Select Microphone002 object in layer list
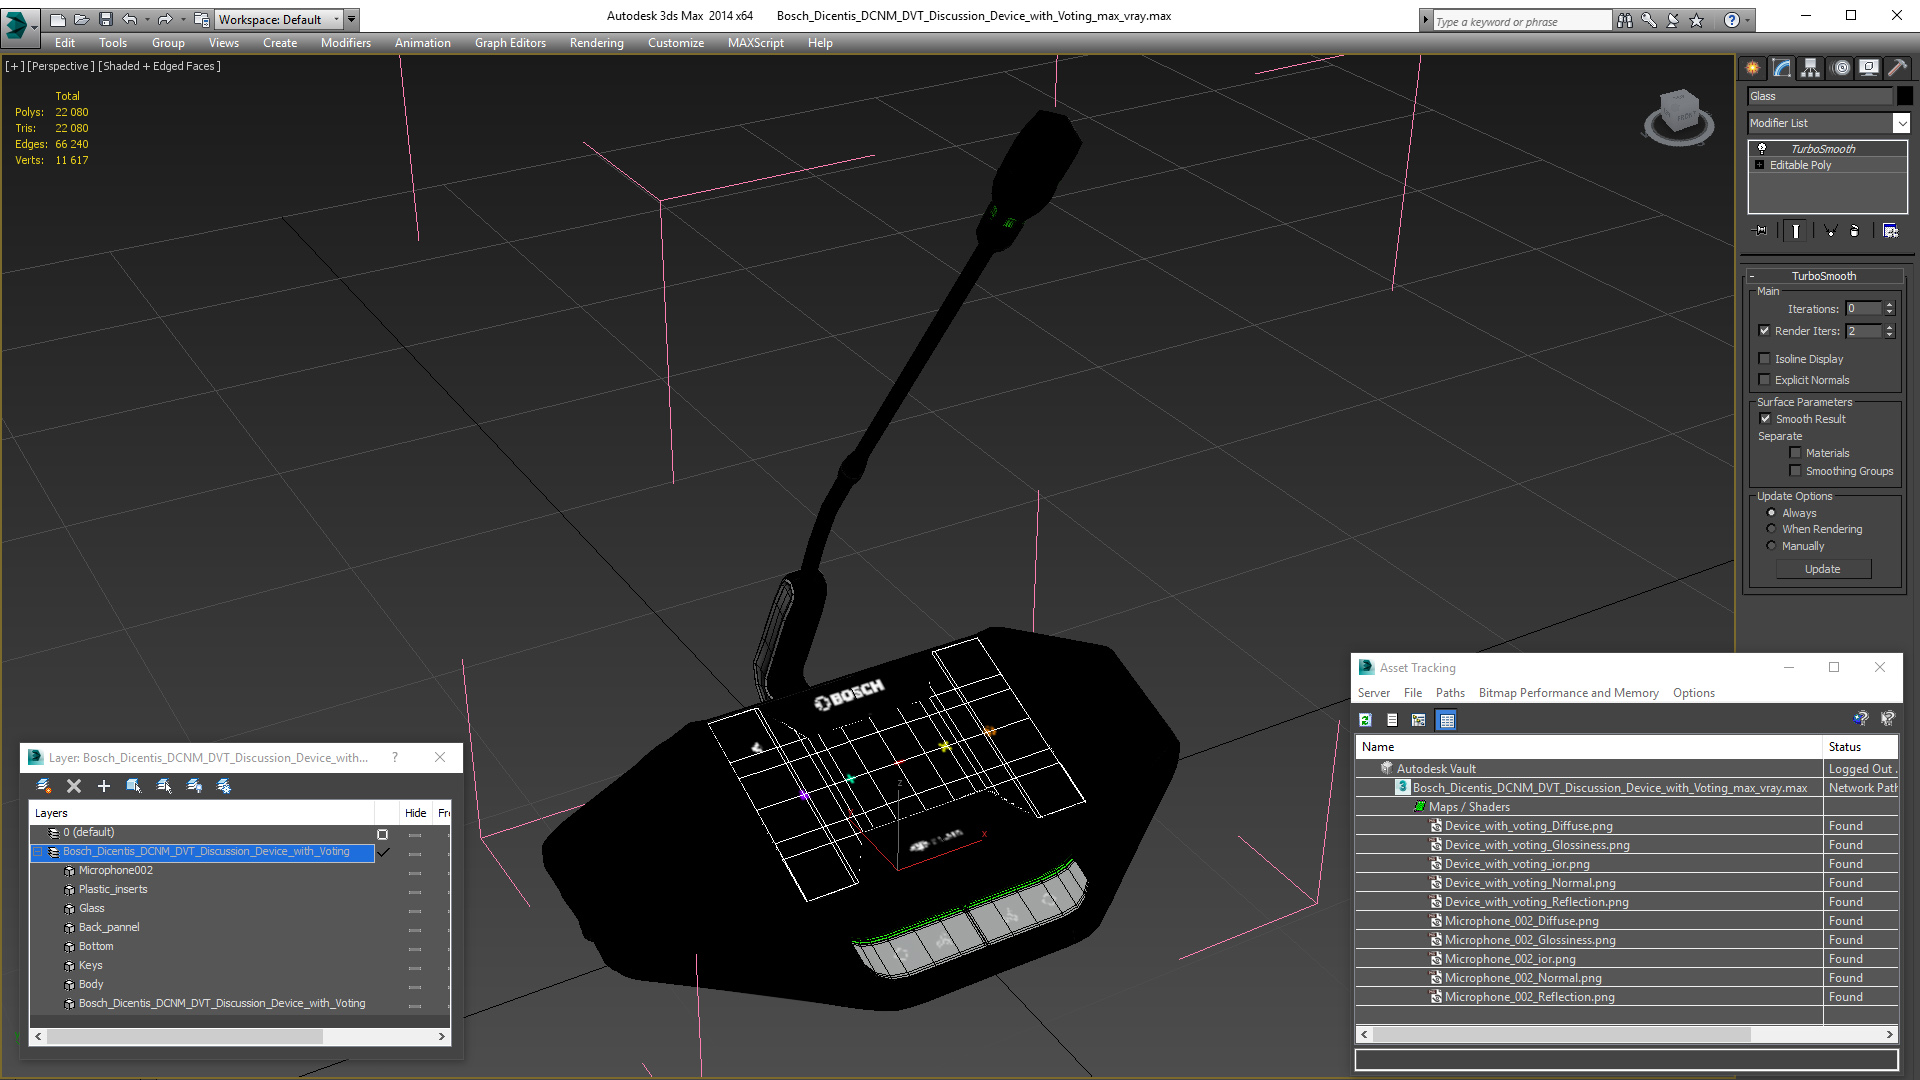This screenshot has width=1920, height=1080. [115, 870]
